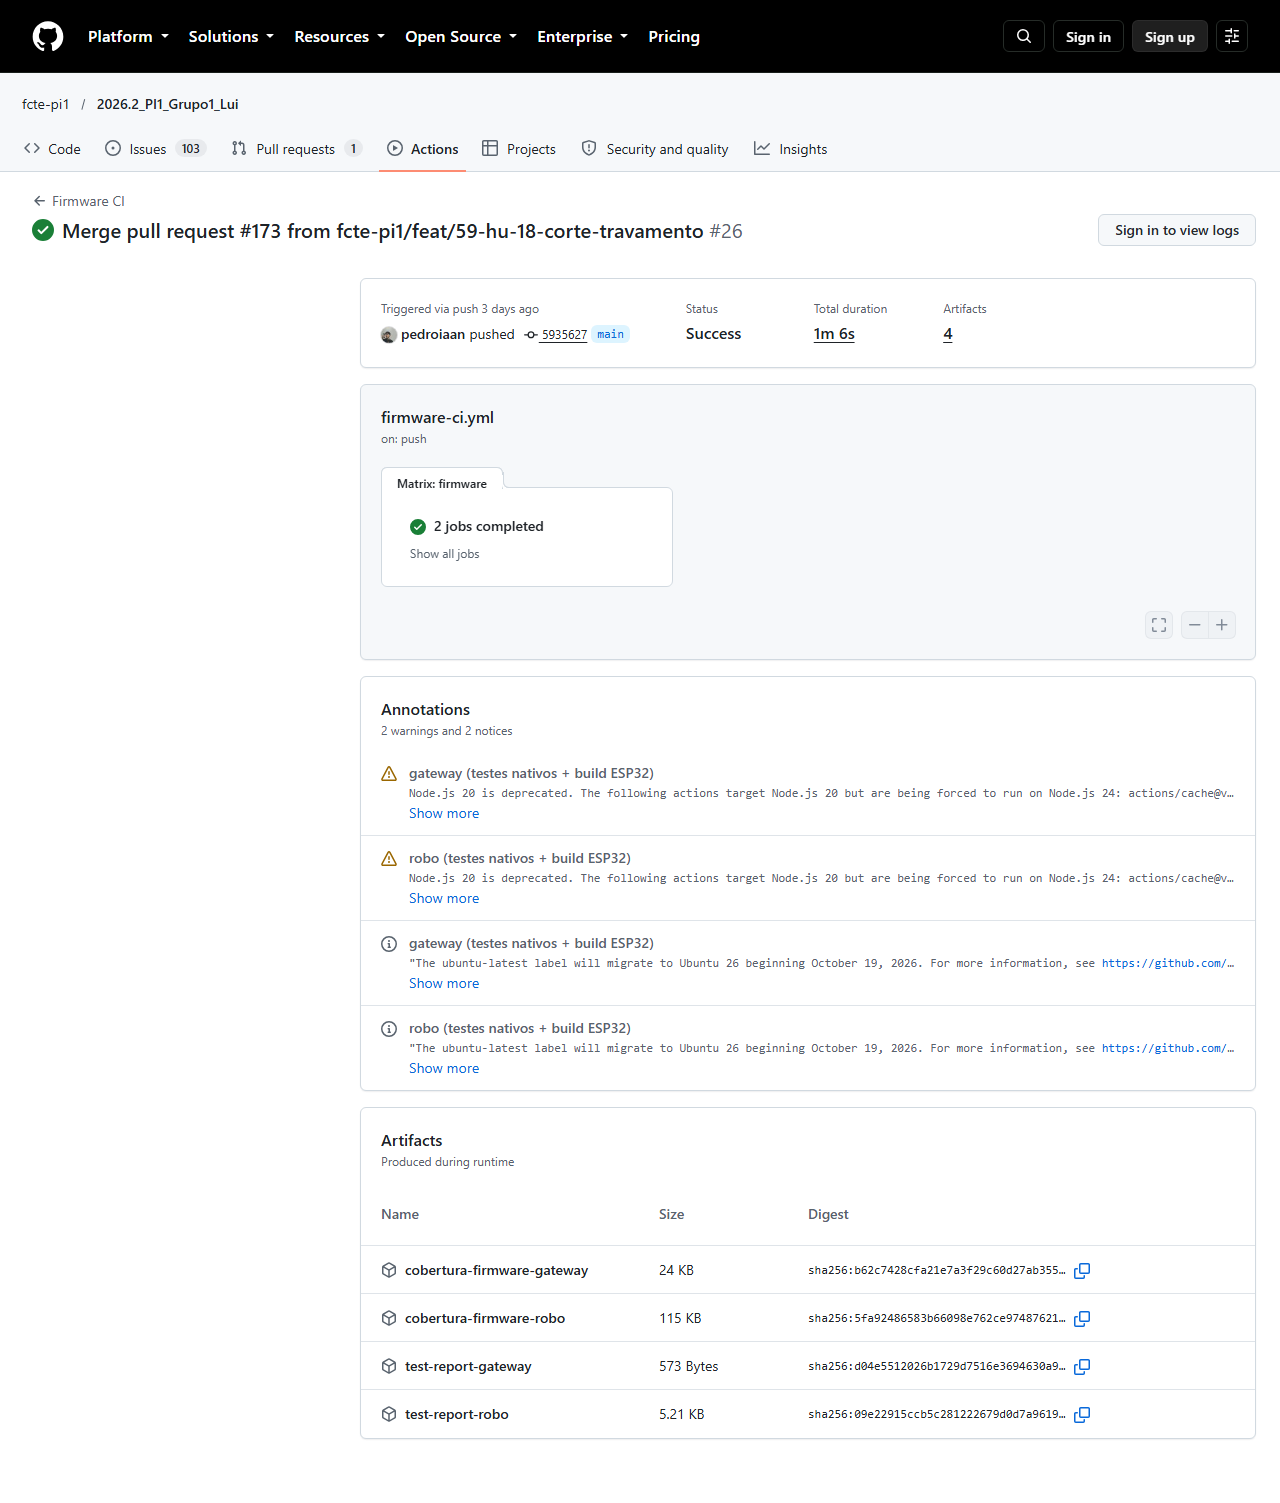Enter fullscreen on the workflow graph
Screen dimensions: 1280x1503
pos(1159,625)
